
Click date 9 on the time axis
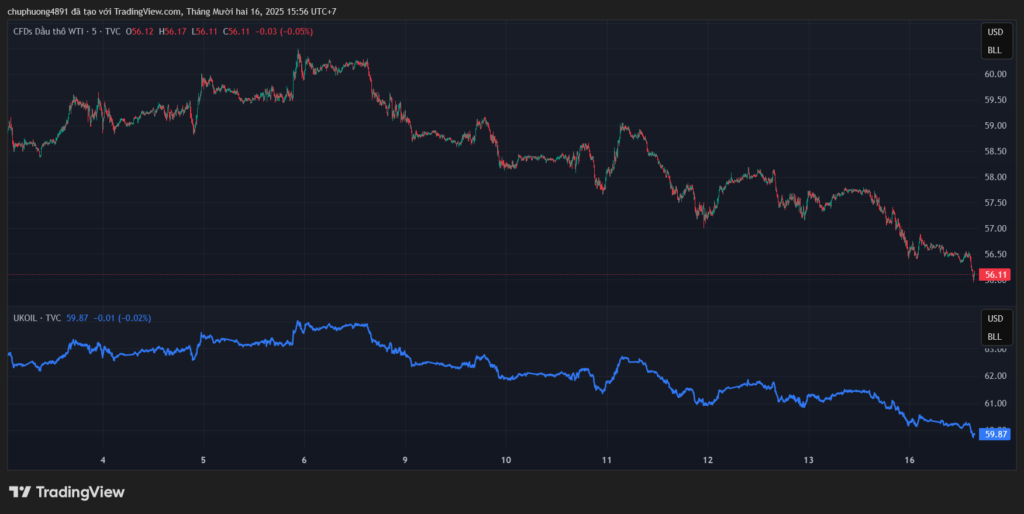pos(405,460)
